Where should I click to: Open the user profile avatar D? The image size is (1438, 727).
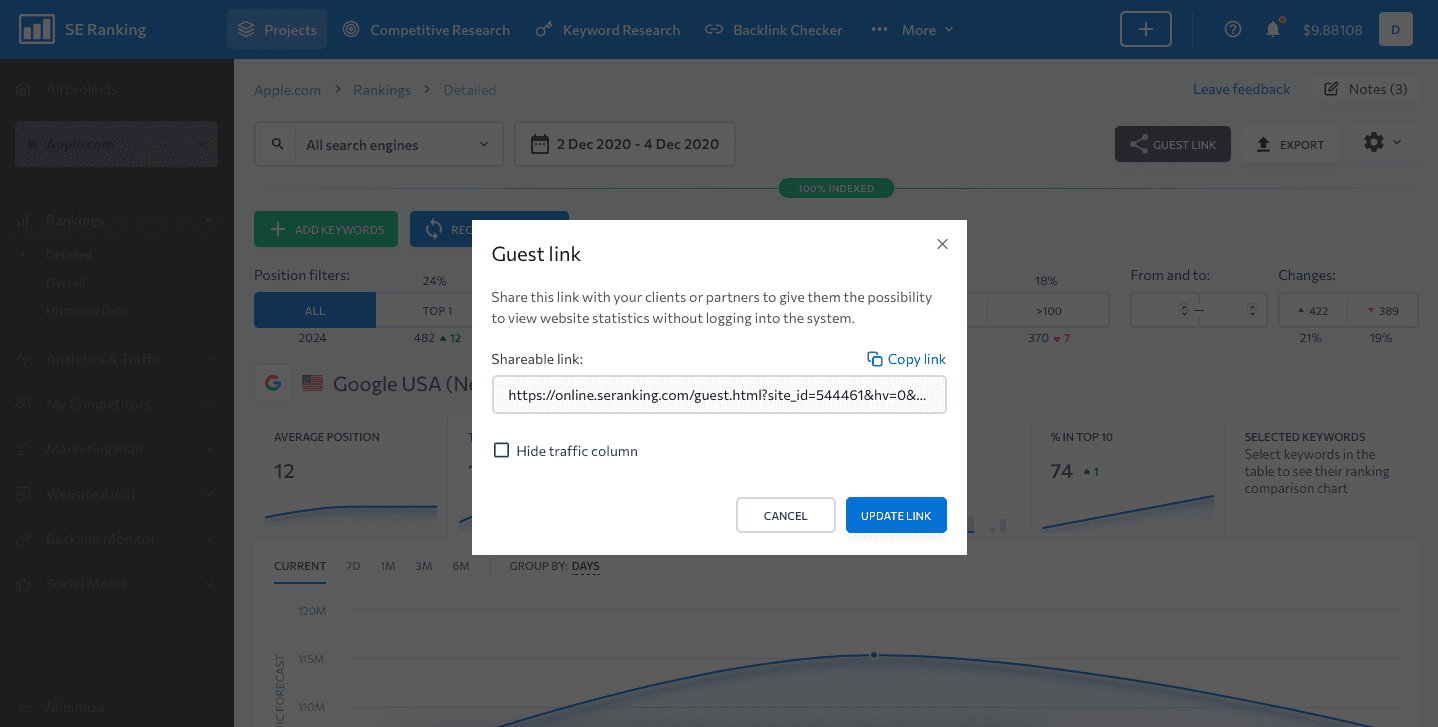[1395, 30]
